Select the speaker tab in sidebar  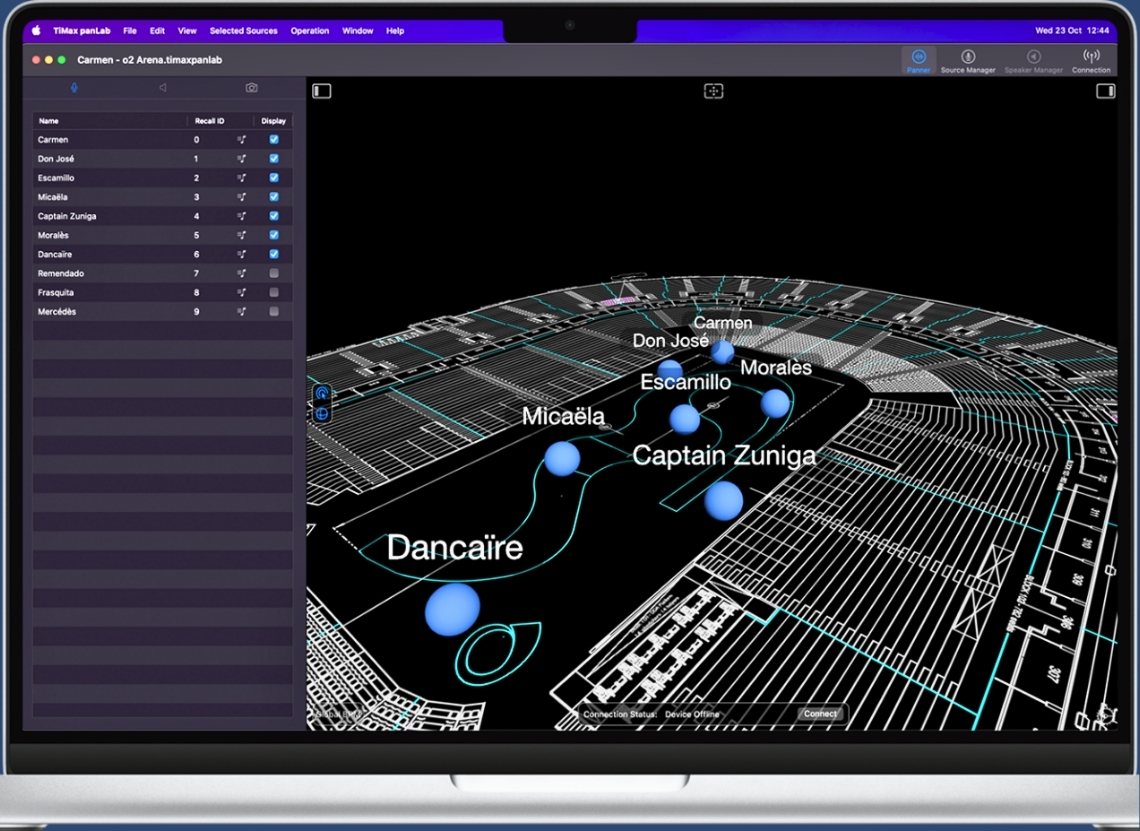pos(162,88)
